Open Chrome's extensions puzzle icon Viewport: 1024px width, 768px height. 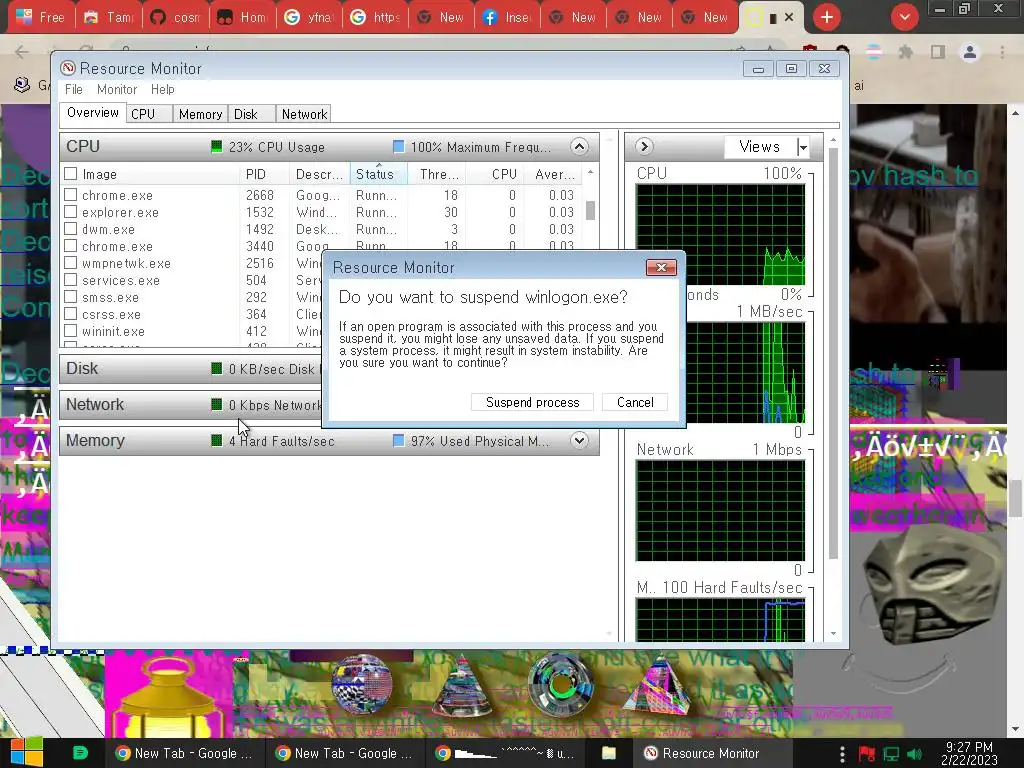point(906,52)
